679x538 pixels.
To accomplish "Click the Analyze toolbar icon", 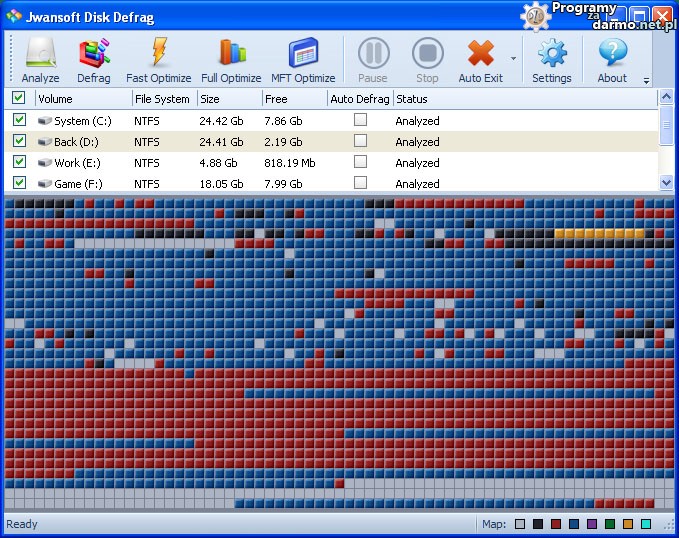I will pyautogui.click(x=40, y=59).
